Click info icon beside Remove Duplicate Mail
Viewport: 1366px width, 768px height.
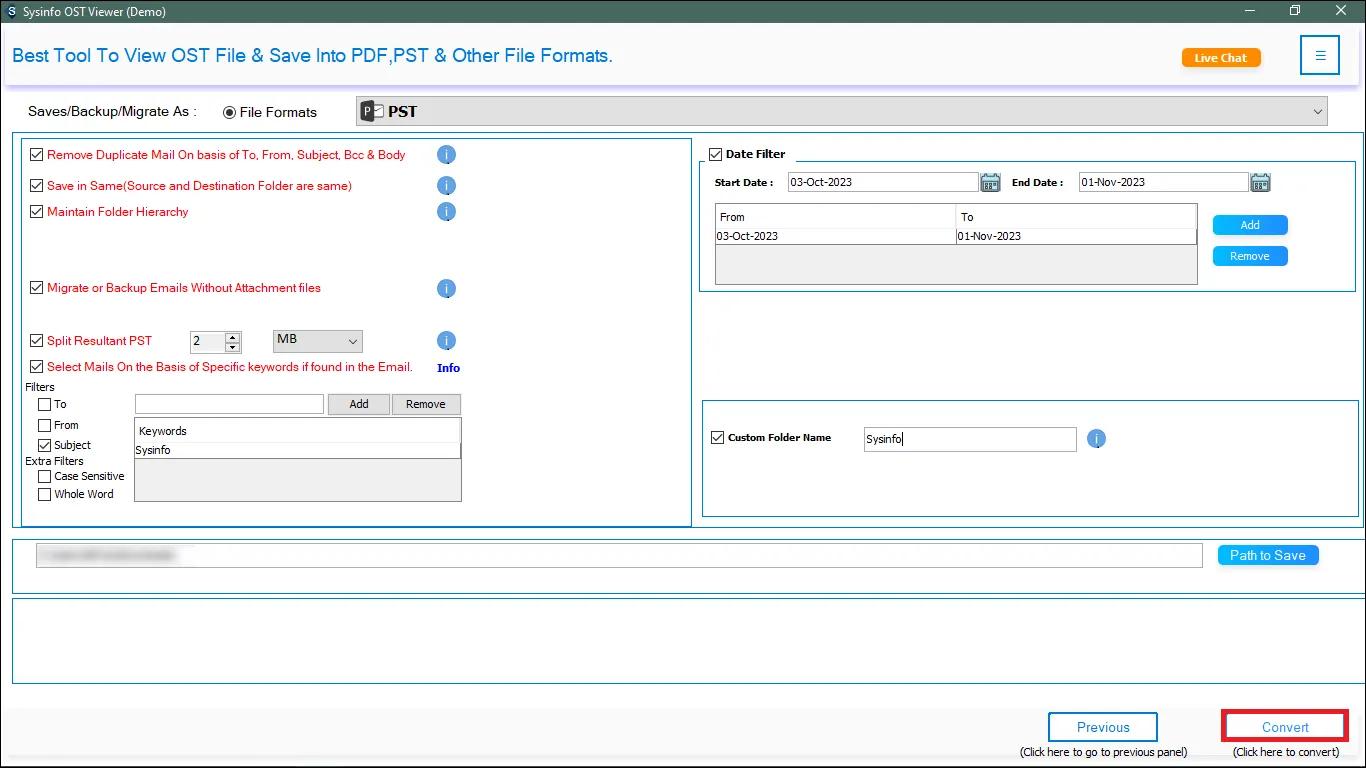(x=447, y=155)
